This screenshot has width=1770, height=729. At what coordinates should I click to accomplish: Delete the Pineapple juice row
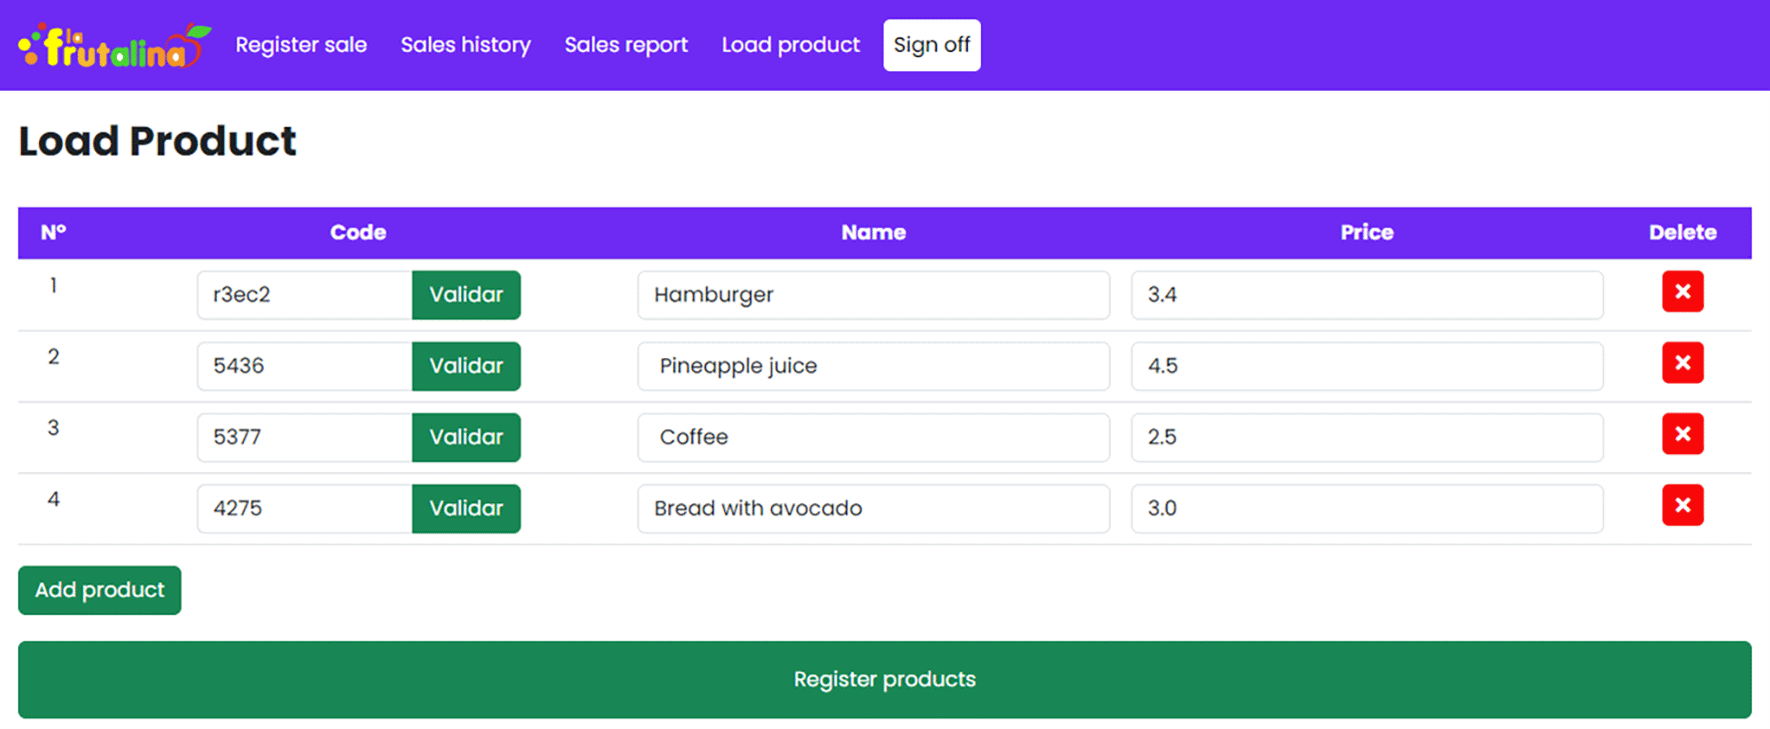click(1682, 363)
